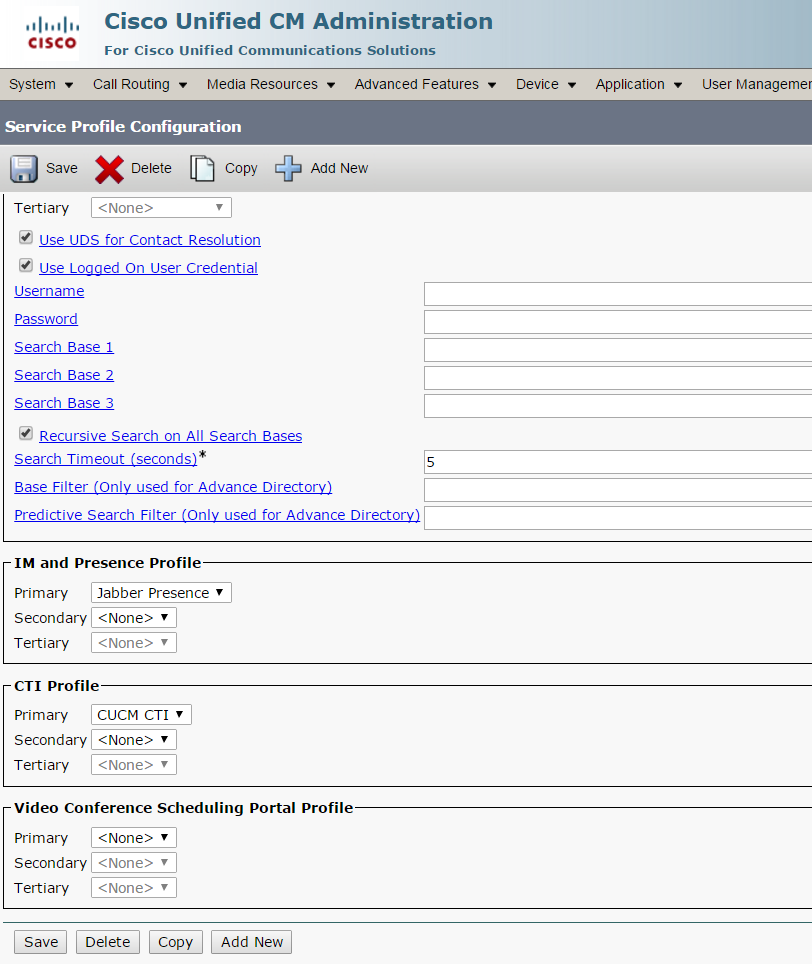Click the Copy text in the top toolbar
The width and height of the screenshot is (812, 964).
[x=241, y=168]
